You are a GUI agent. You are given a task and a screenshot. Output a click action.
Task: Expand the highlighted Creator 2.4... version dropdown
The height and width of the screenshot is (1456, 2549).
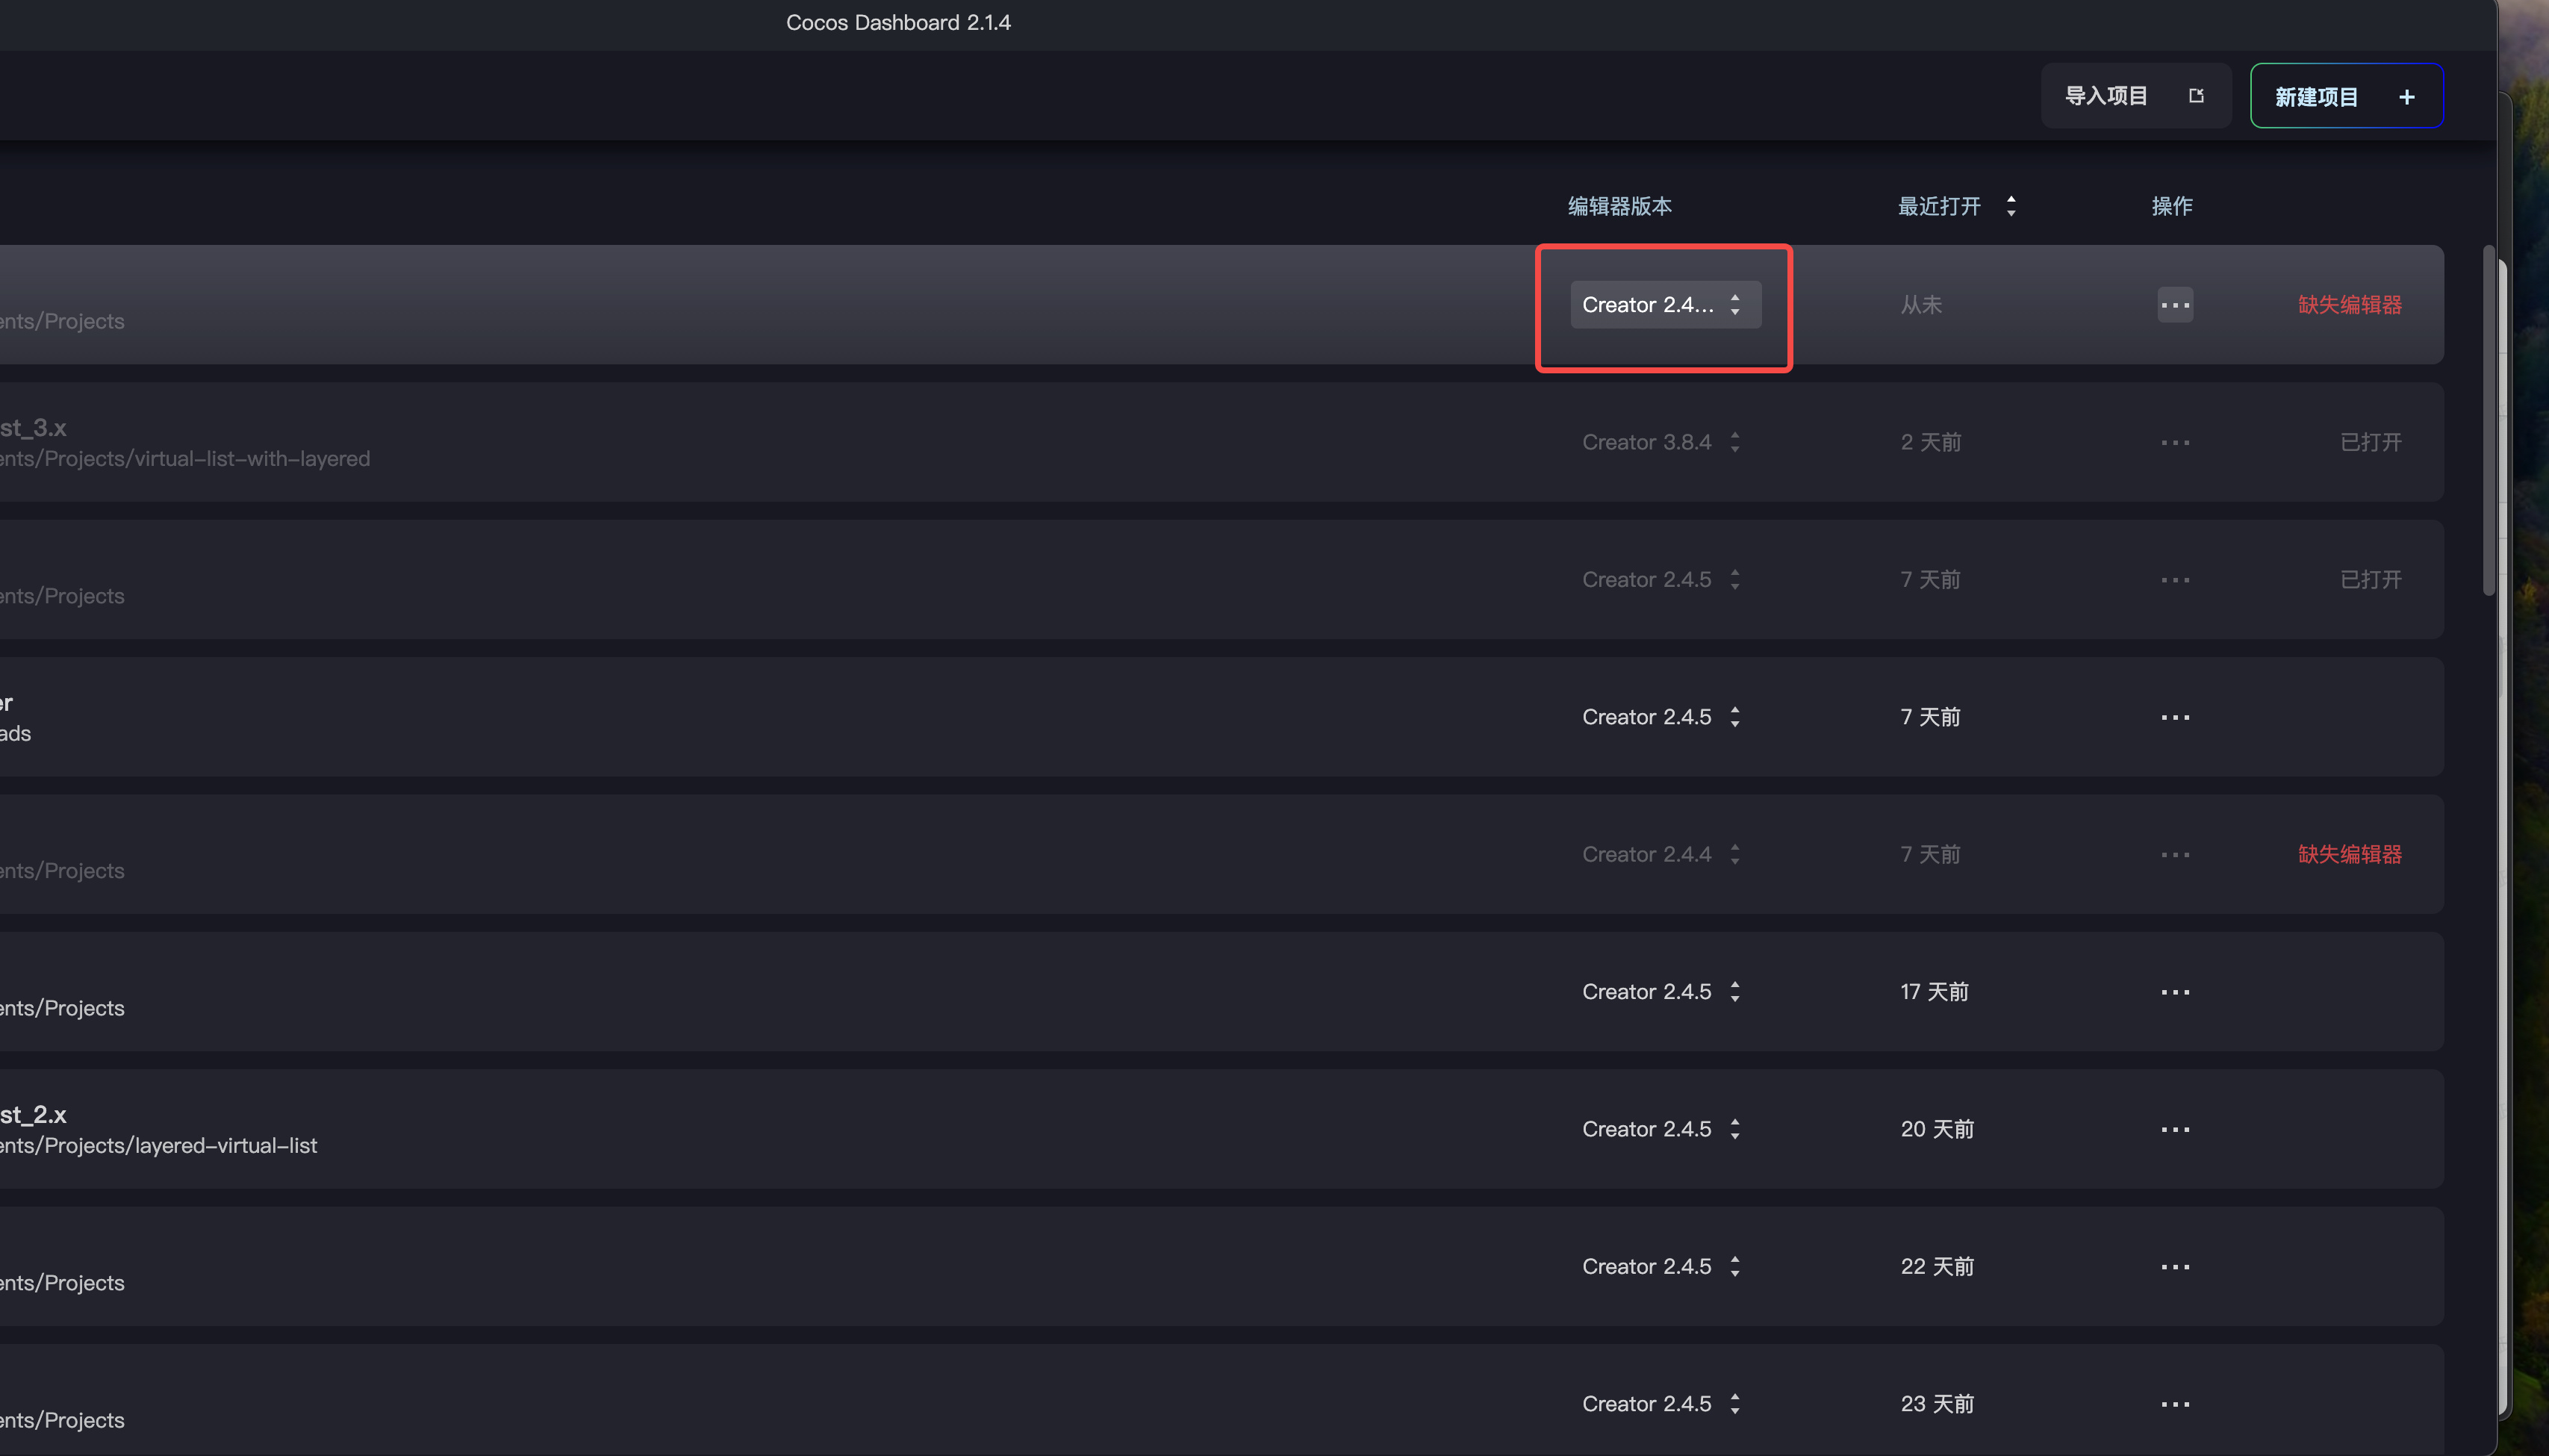click(x=1665, y=305)
